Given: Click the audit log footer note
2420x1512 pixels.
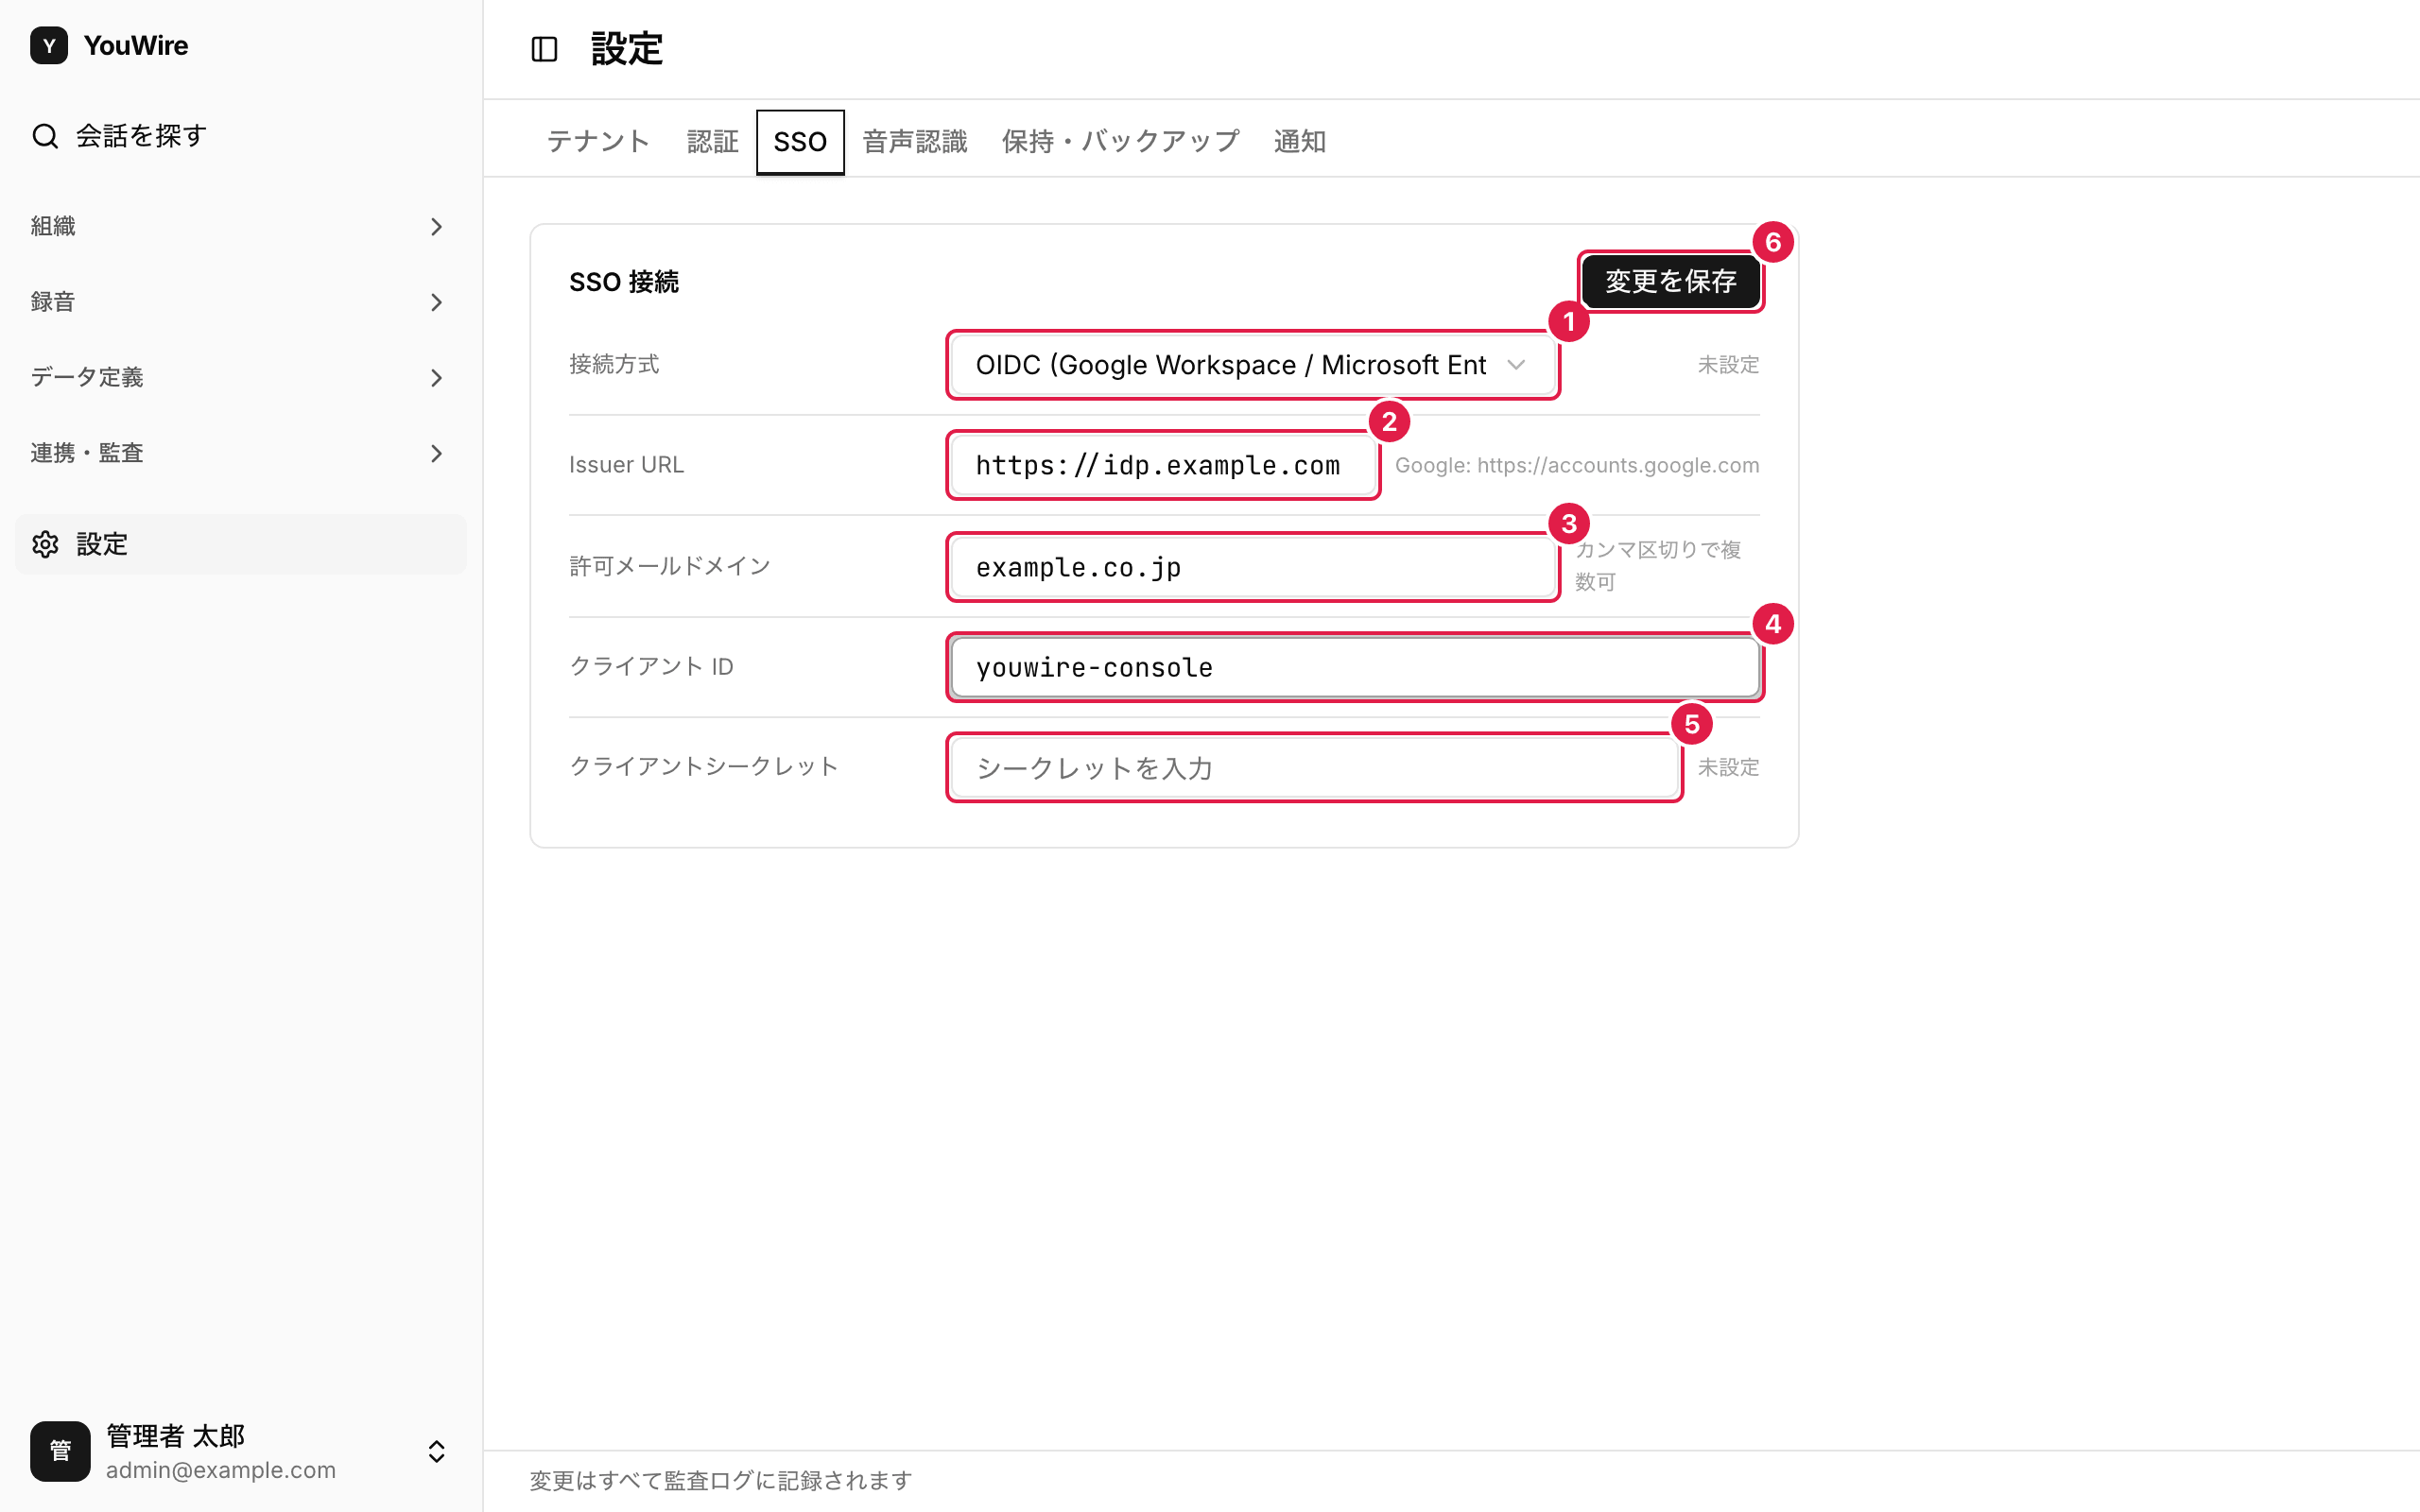Looking at the screenshot, I should [720, 1480].
